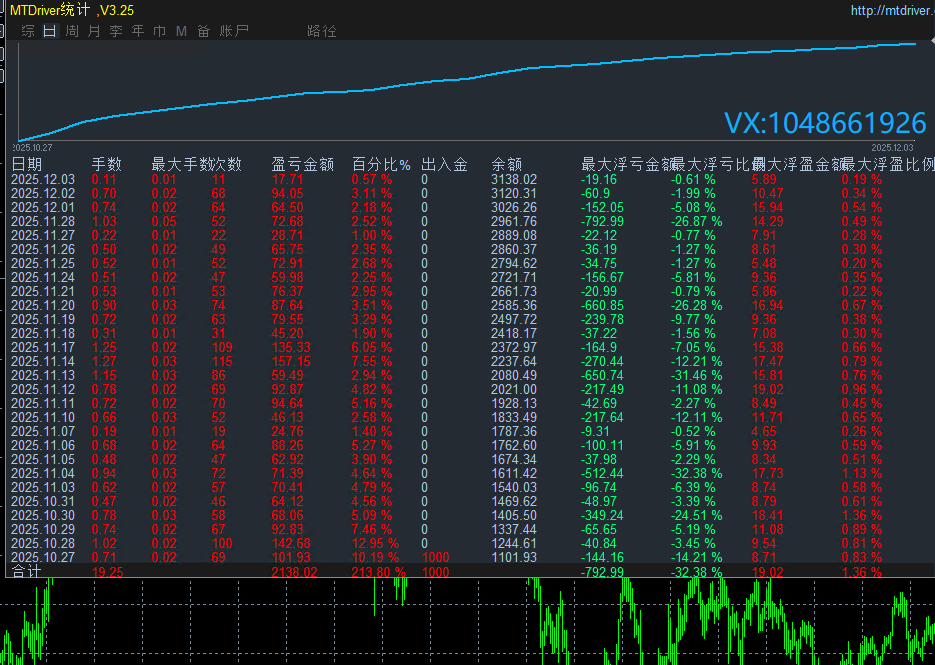Click the 合计 total row label
Image resolution: width=935 pixels, height=665 pixels.
(x=25, y=572)
